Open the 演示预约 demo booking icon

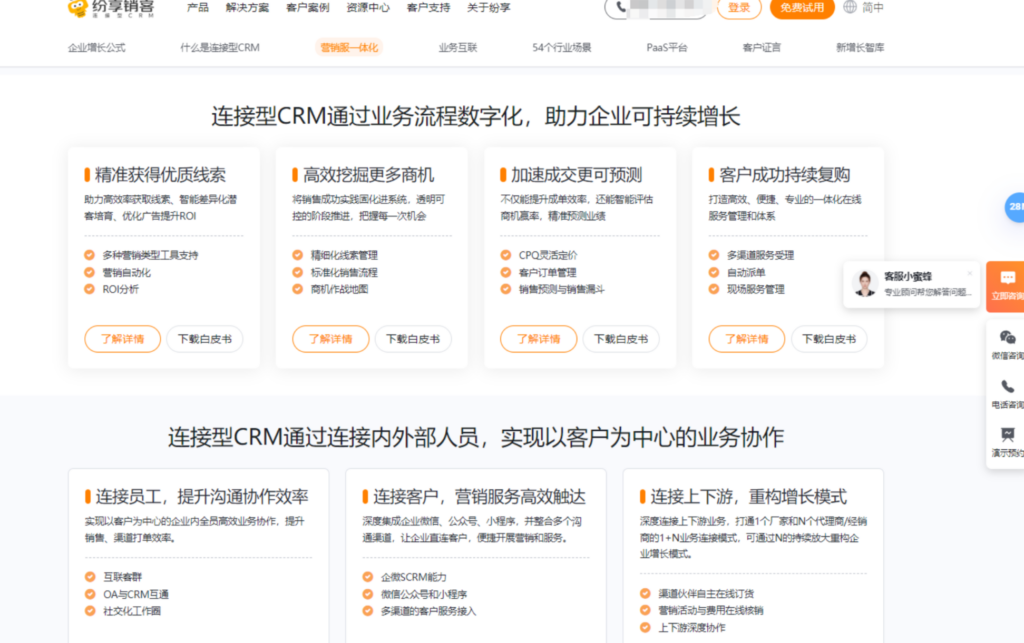pyautogui.click(x=1010, y=440)
